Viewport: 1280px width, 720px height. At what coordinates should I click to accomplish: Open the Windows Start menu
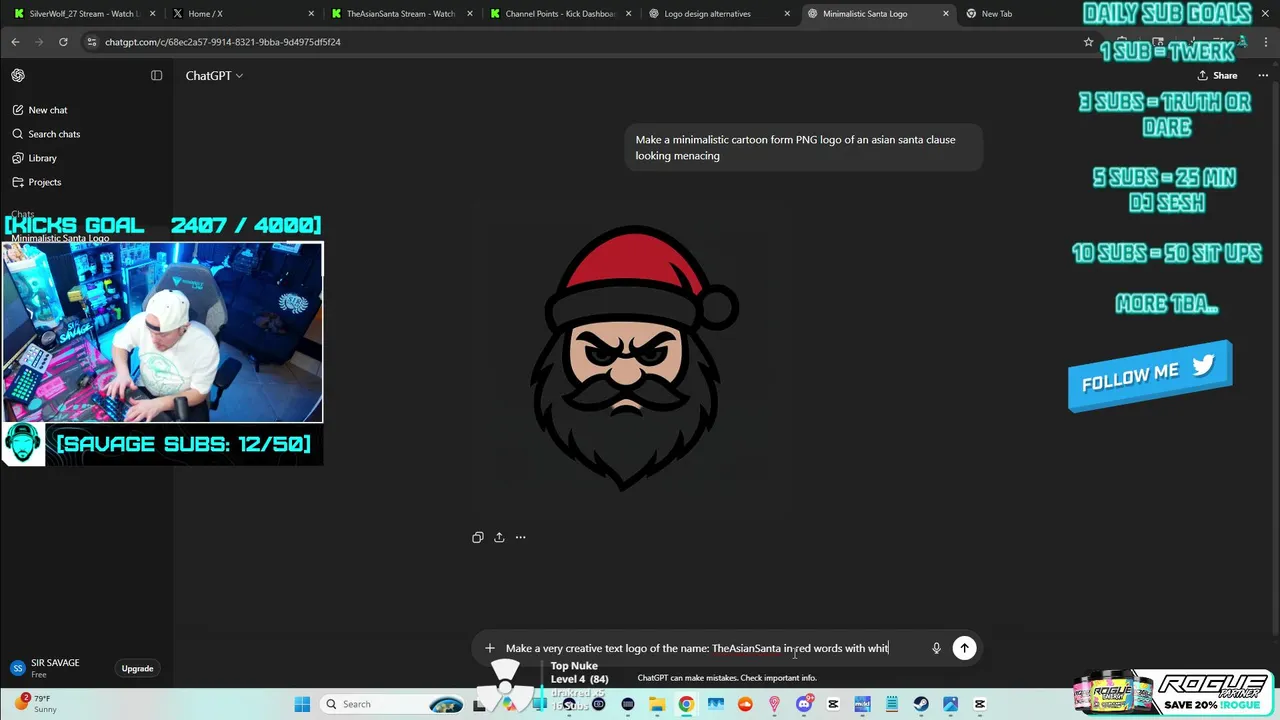(302, 704)
